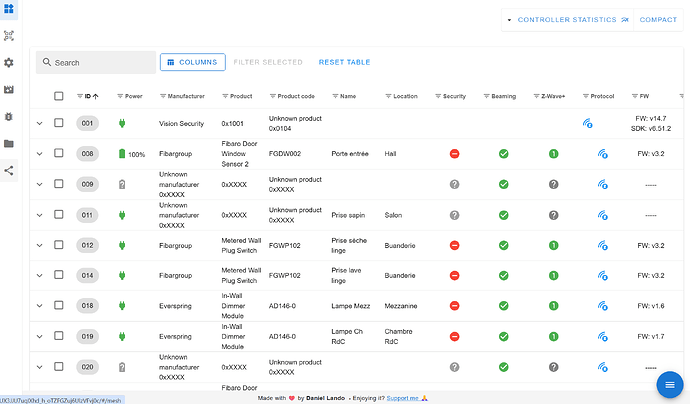Select checkbox for node 018

pyautogui.click(x=59, y=305)
